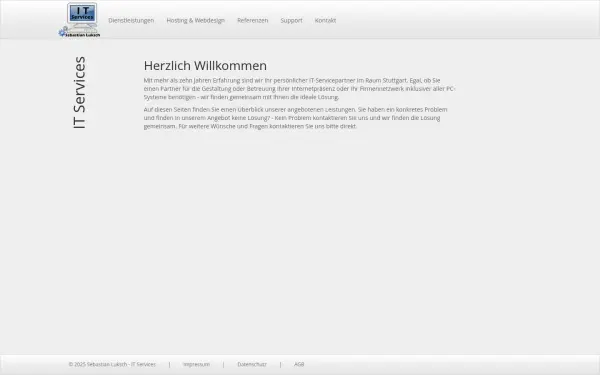The image size is (600, 375).
Task: Click the vertical IT Services title
Action: coord(79,92)
